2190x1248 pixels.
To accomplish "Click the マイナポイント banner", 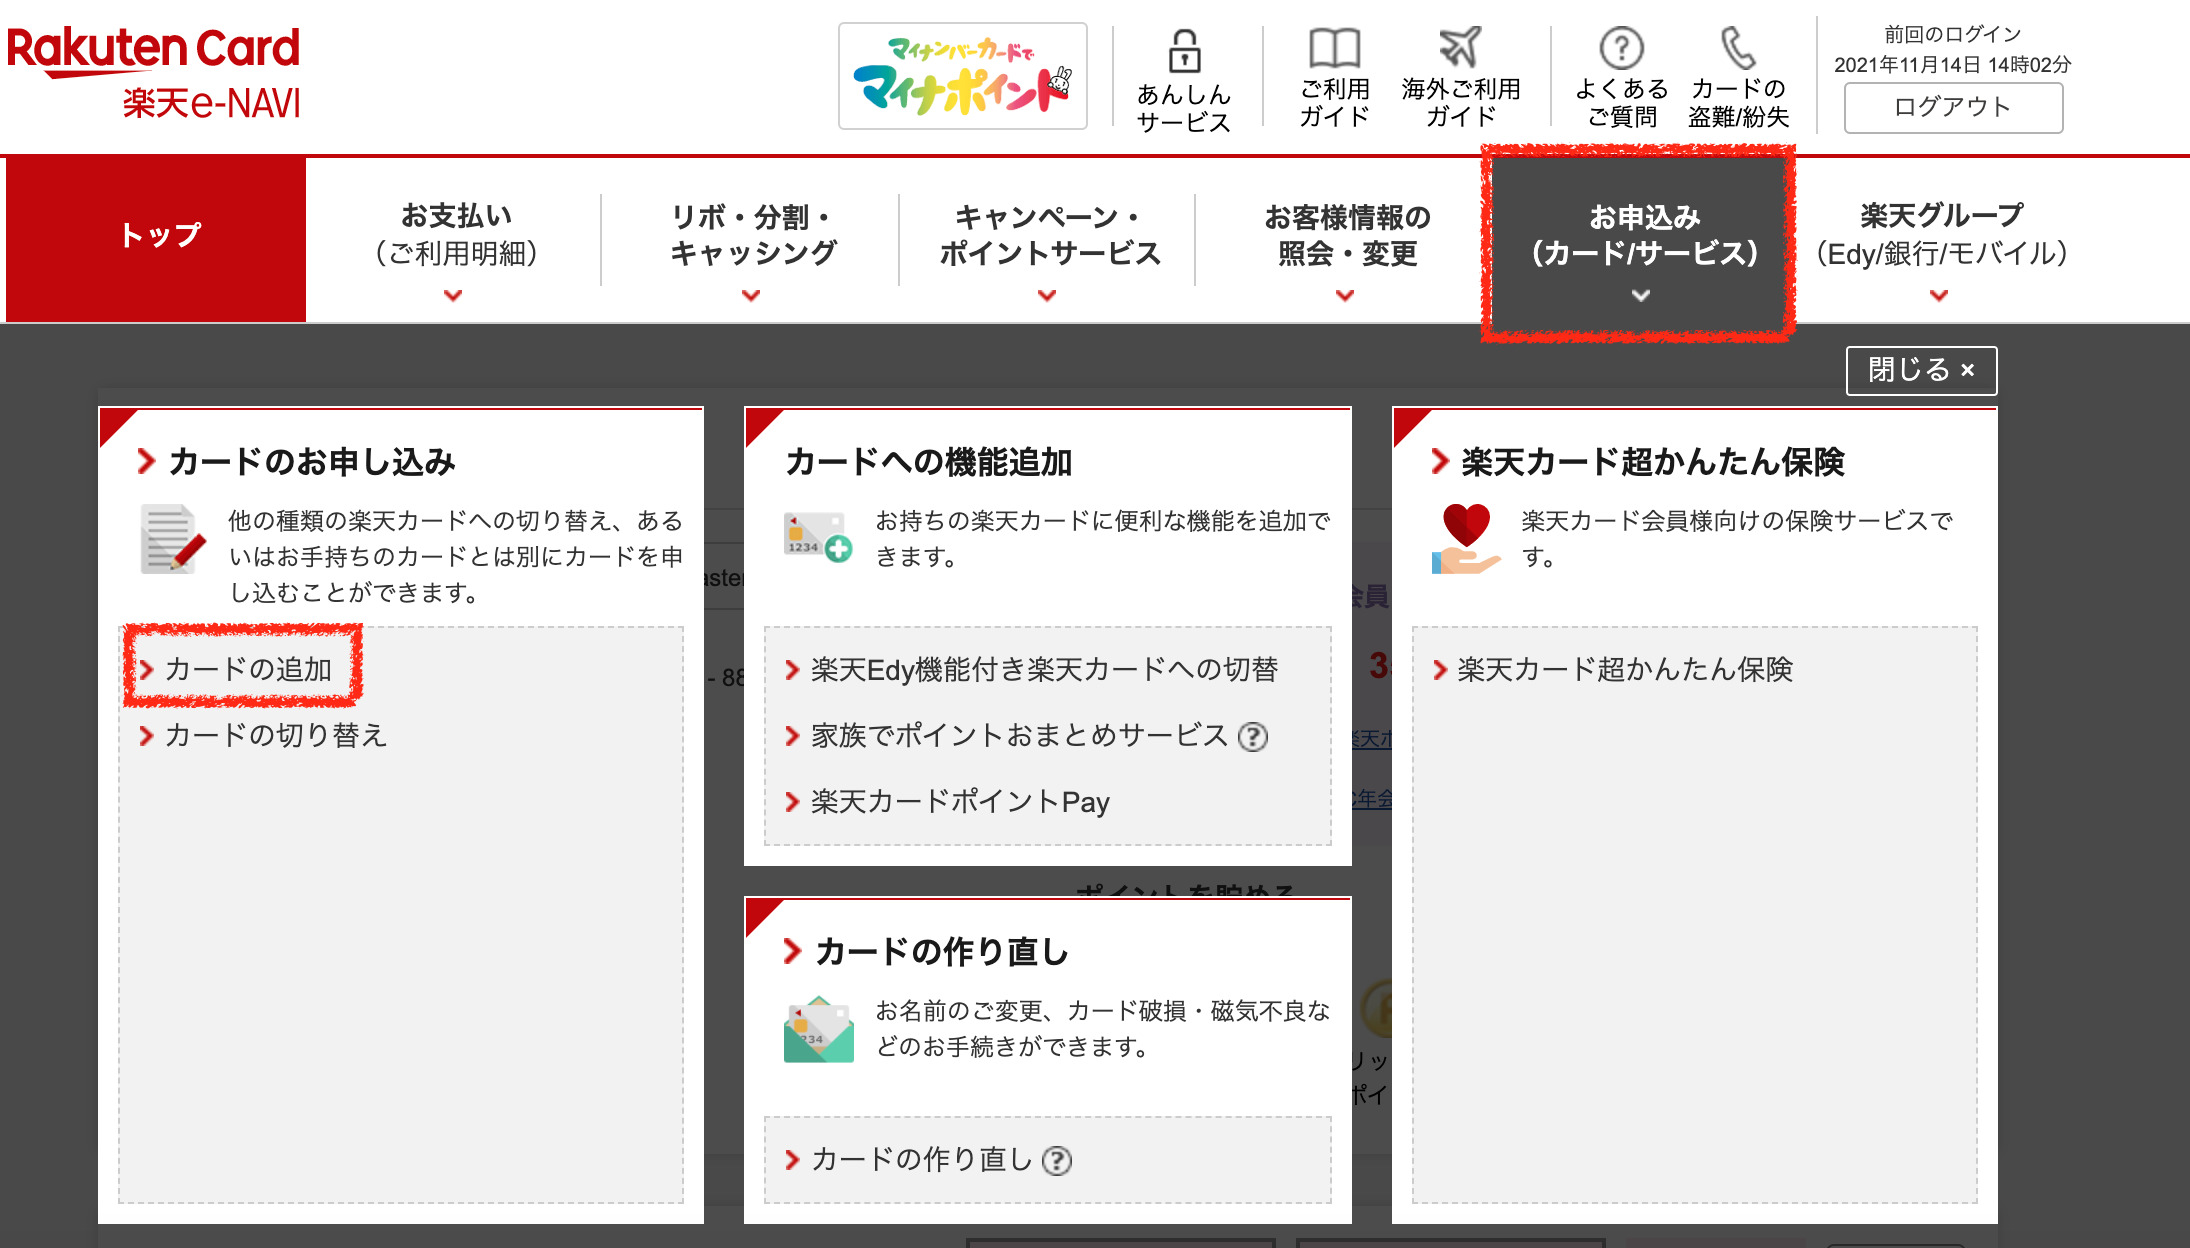I will pos(962,76).
